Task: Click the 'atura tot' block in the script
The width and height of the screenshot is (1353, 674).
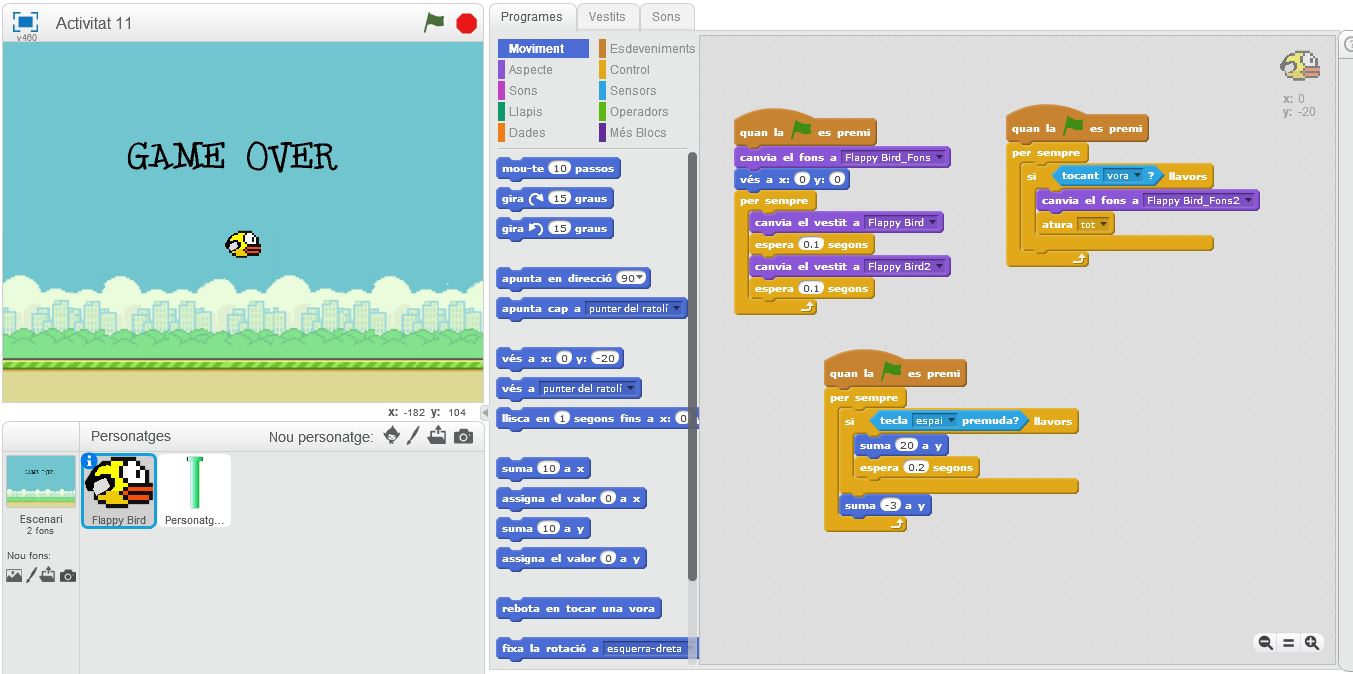Action: [x=1075, y=224]
